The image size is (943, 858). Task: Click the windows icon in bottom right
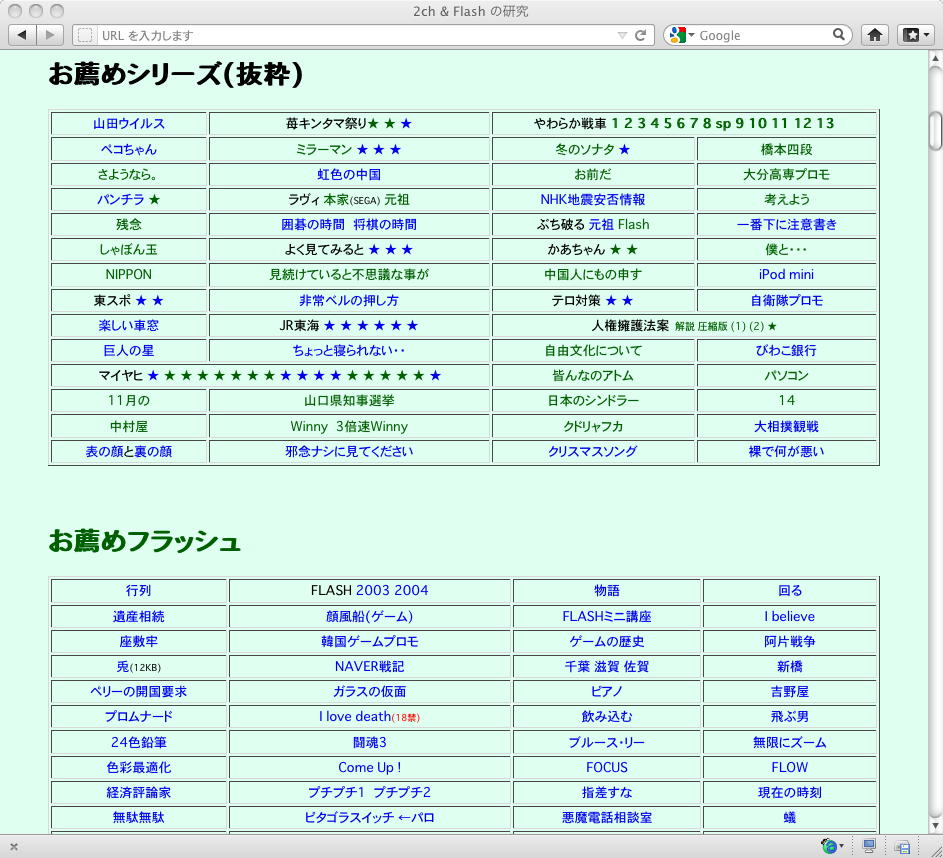pyautogui.click(x=902, y=847)
